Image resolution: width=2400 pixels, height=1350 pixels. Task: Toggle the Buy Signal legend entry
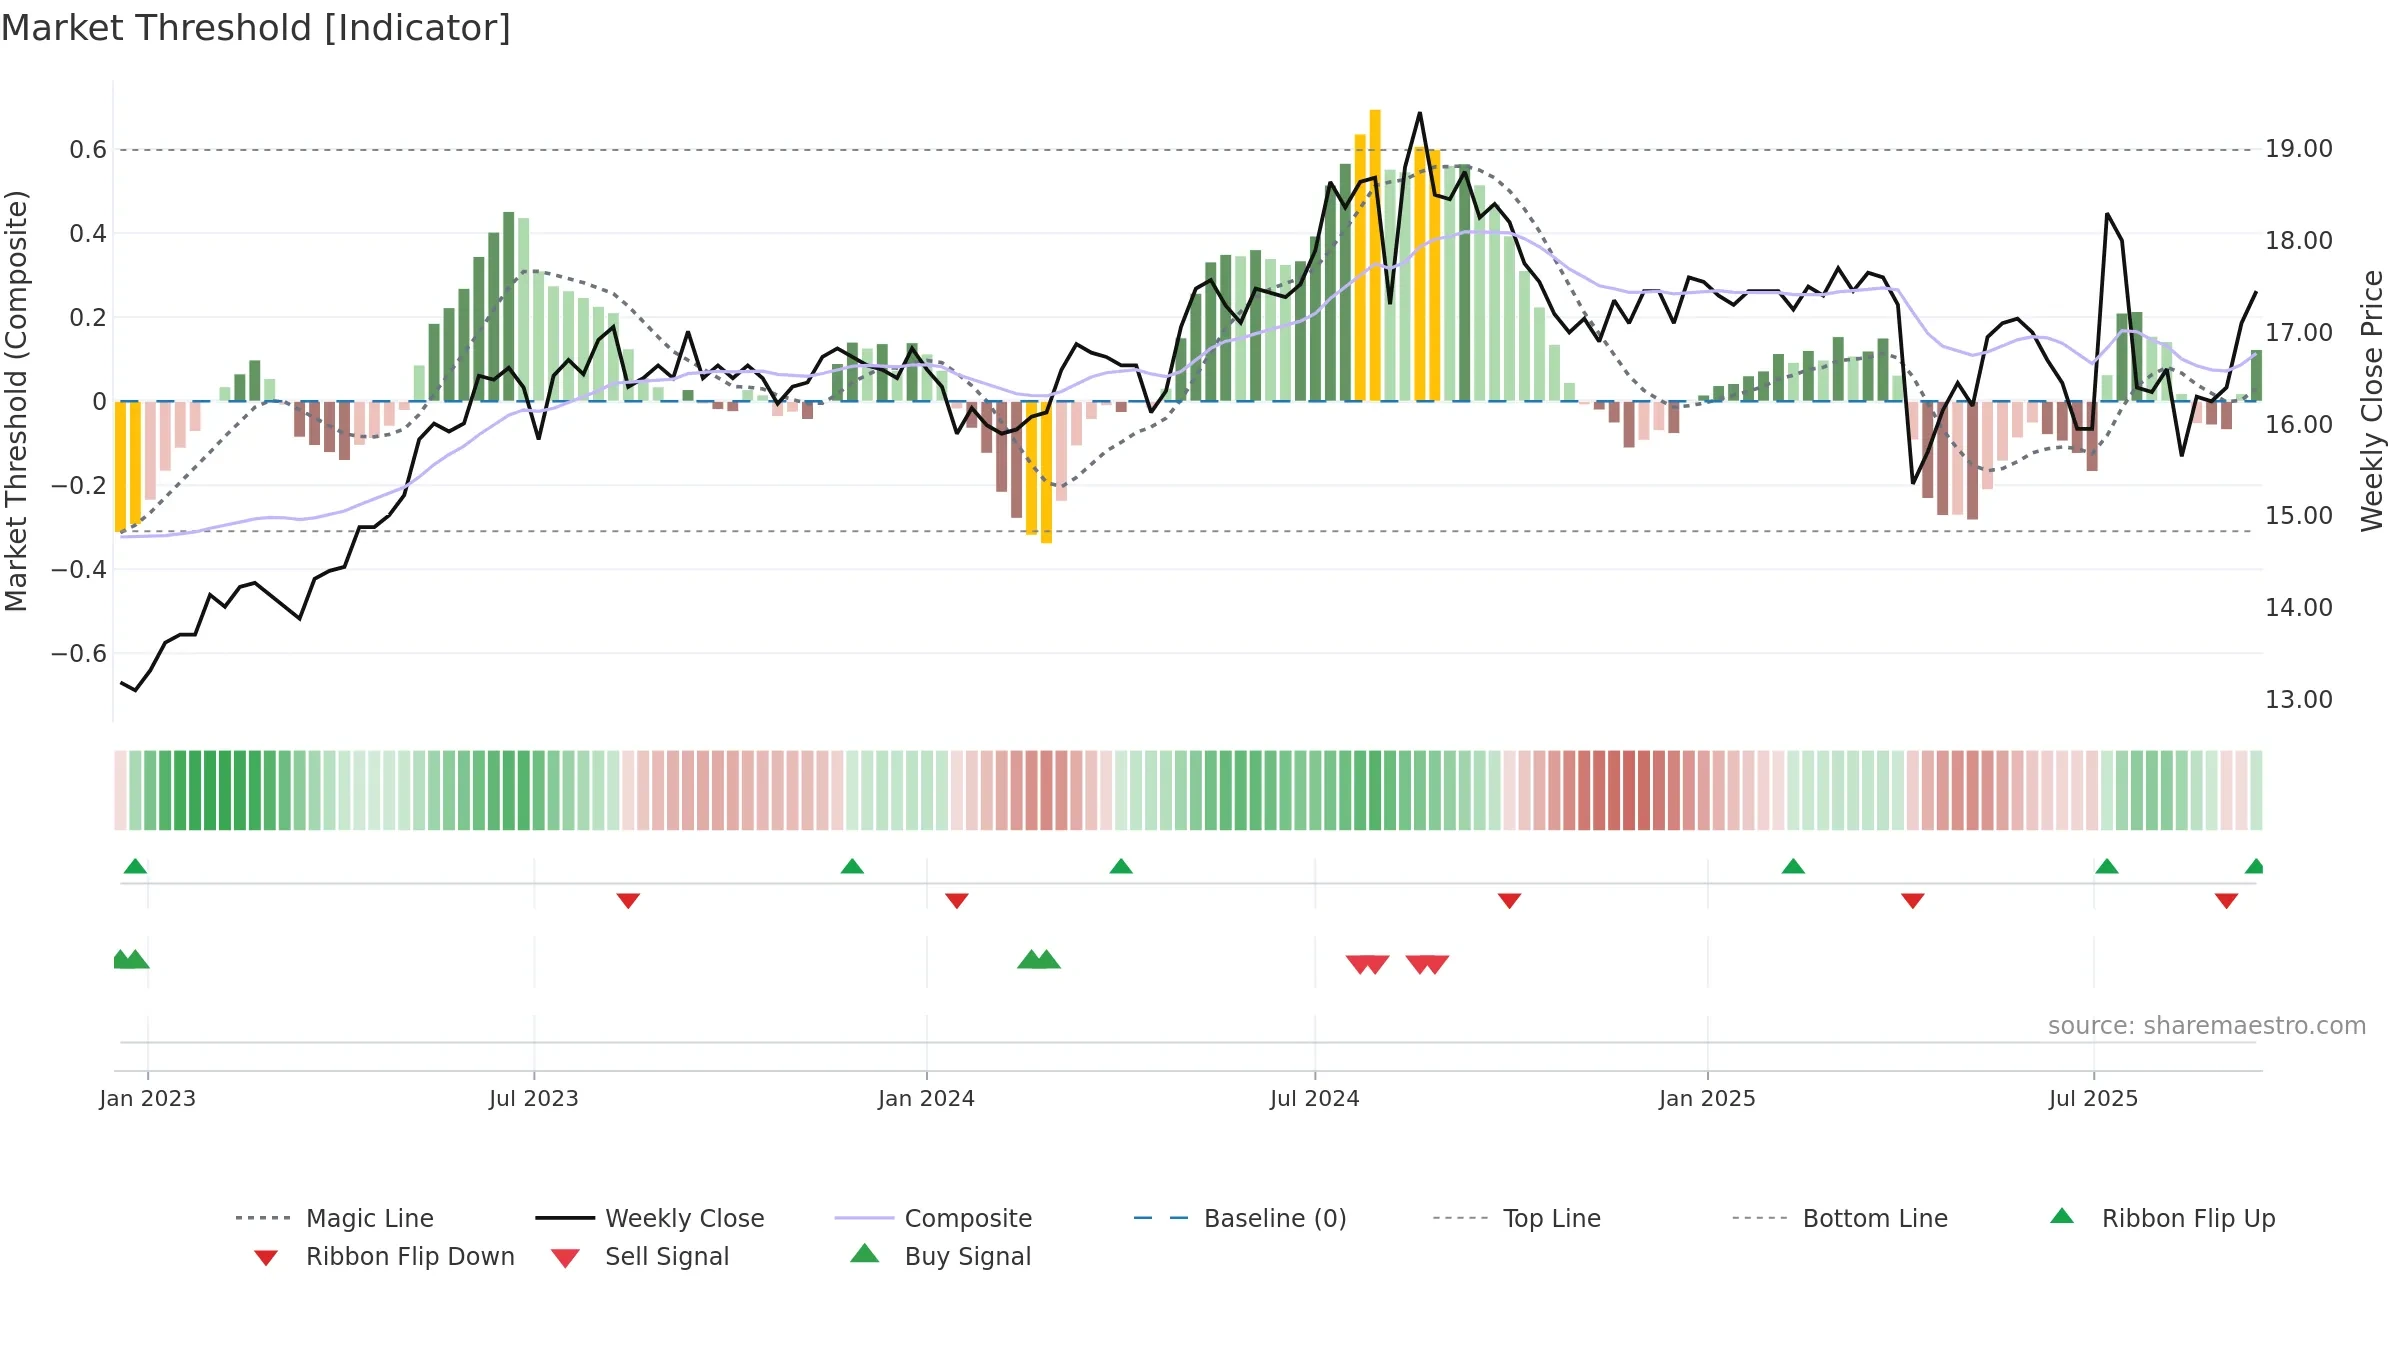(x=940, y=1256)
